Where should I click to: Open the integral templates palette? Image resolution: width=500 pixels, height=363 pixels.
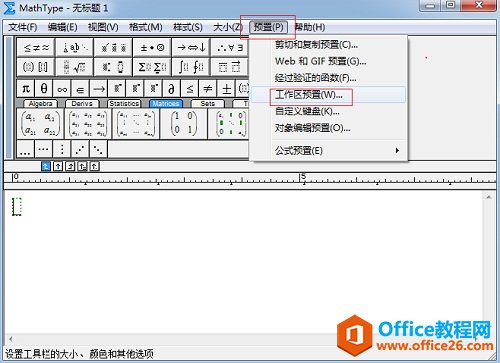pyautogui.click(x=191, y=67)
